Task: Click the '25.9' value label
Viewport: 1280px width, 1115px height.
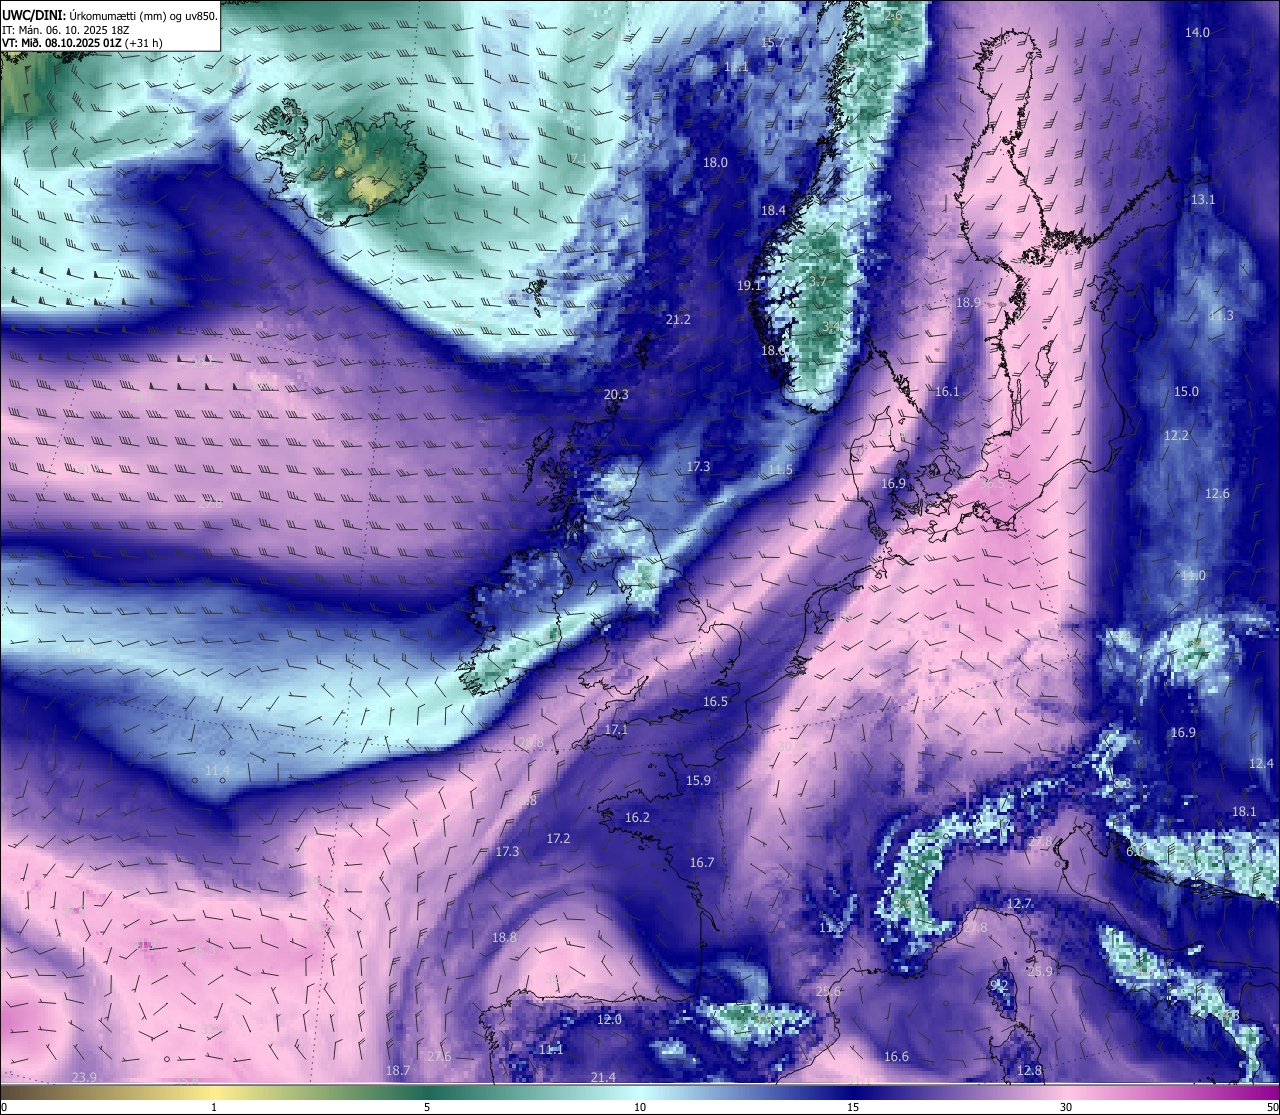Action: (x=1040, y=972)
